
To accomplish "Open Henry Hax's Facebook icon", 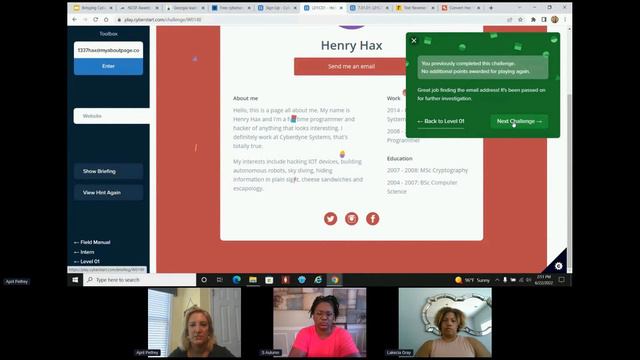I will pos(372,219).
